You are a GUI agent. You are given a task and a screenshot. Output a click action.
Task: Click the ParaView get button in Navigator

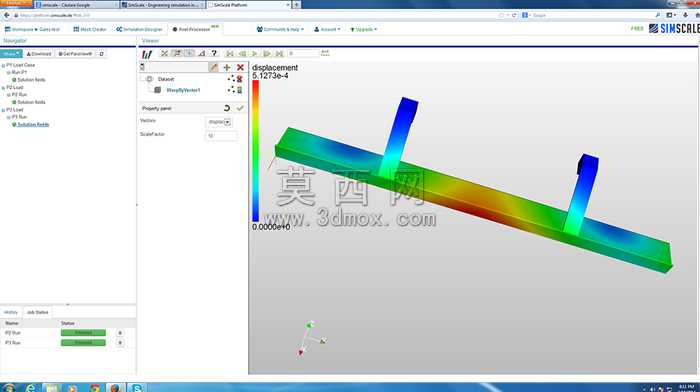pos(75,54)
